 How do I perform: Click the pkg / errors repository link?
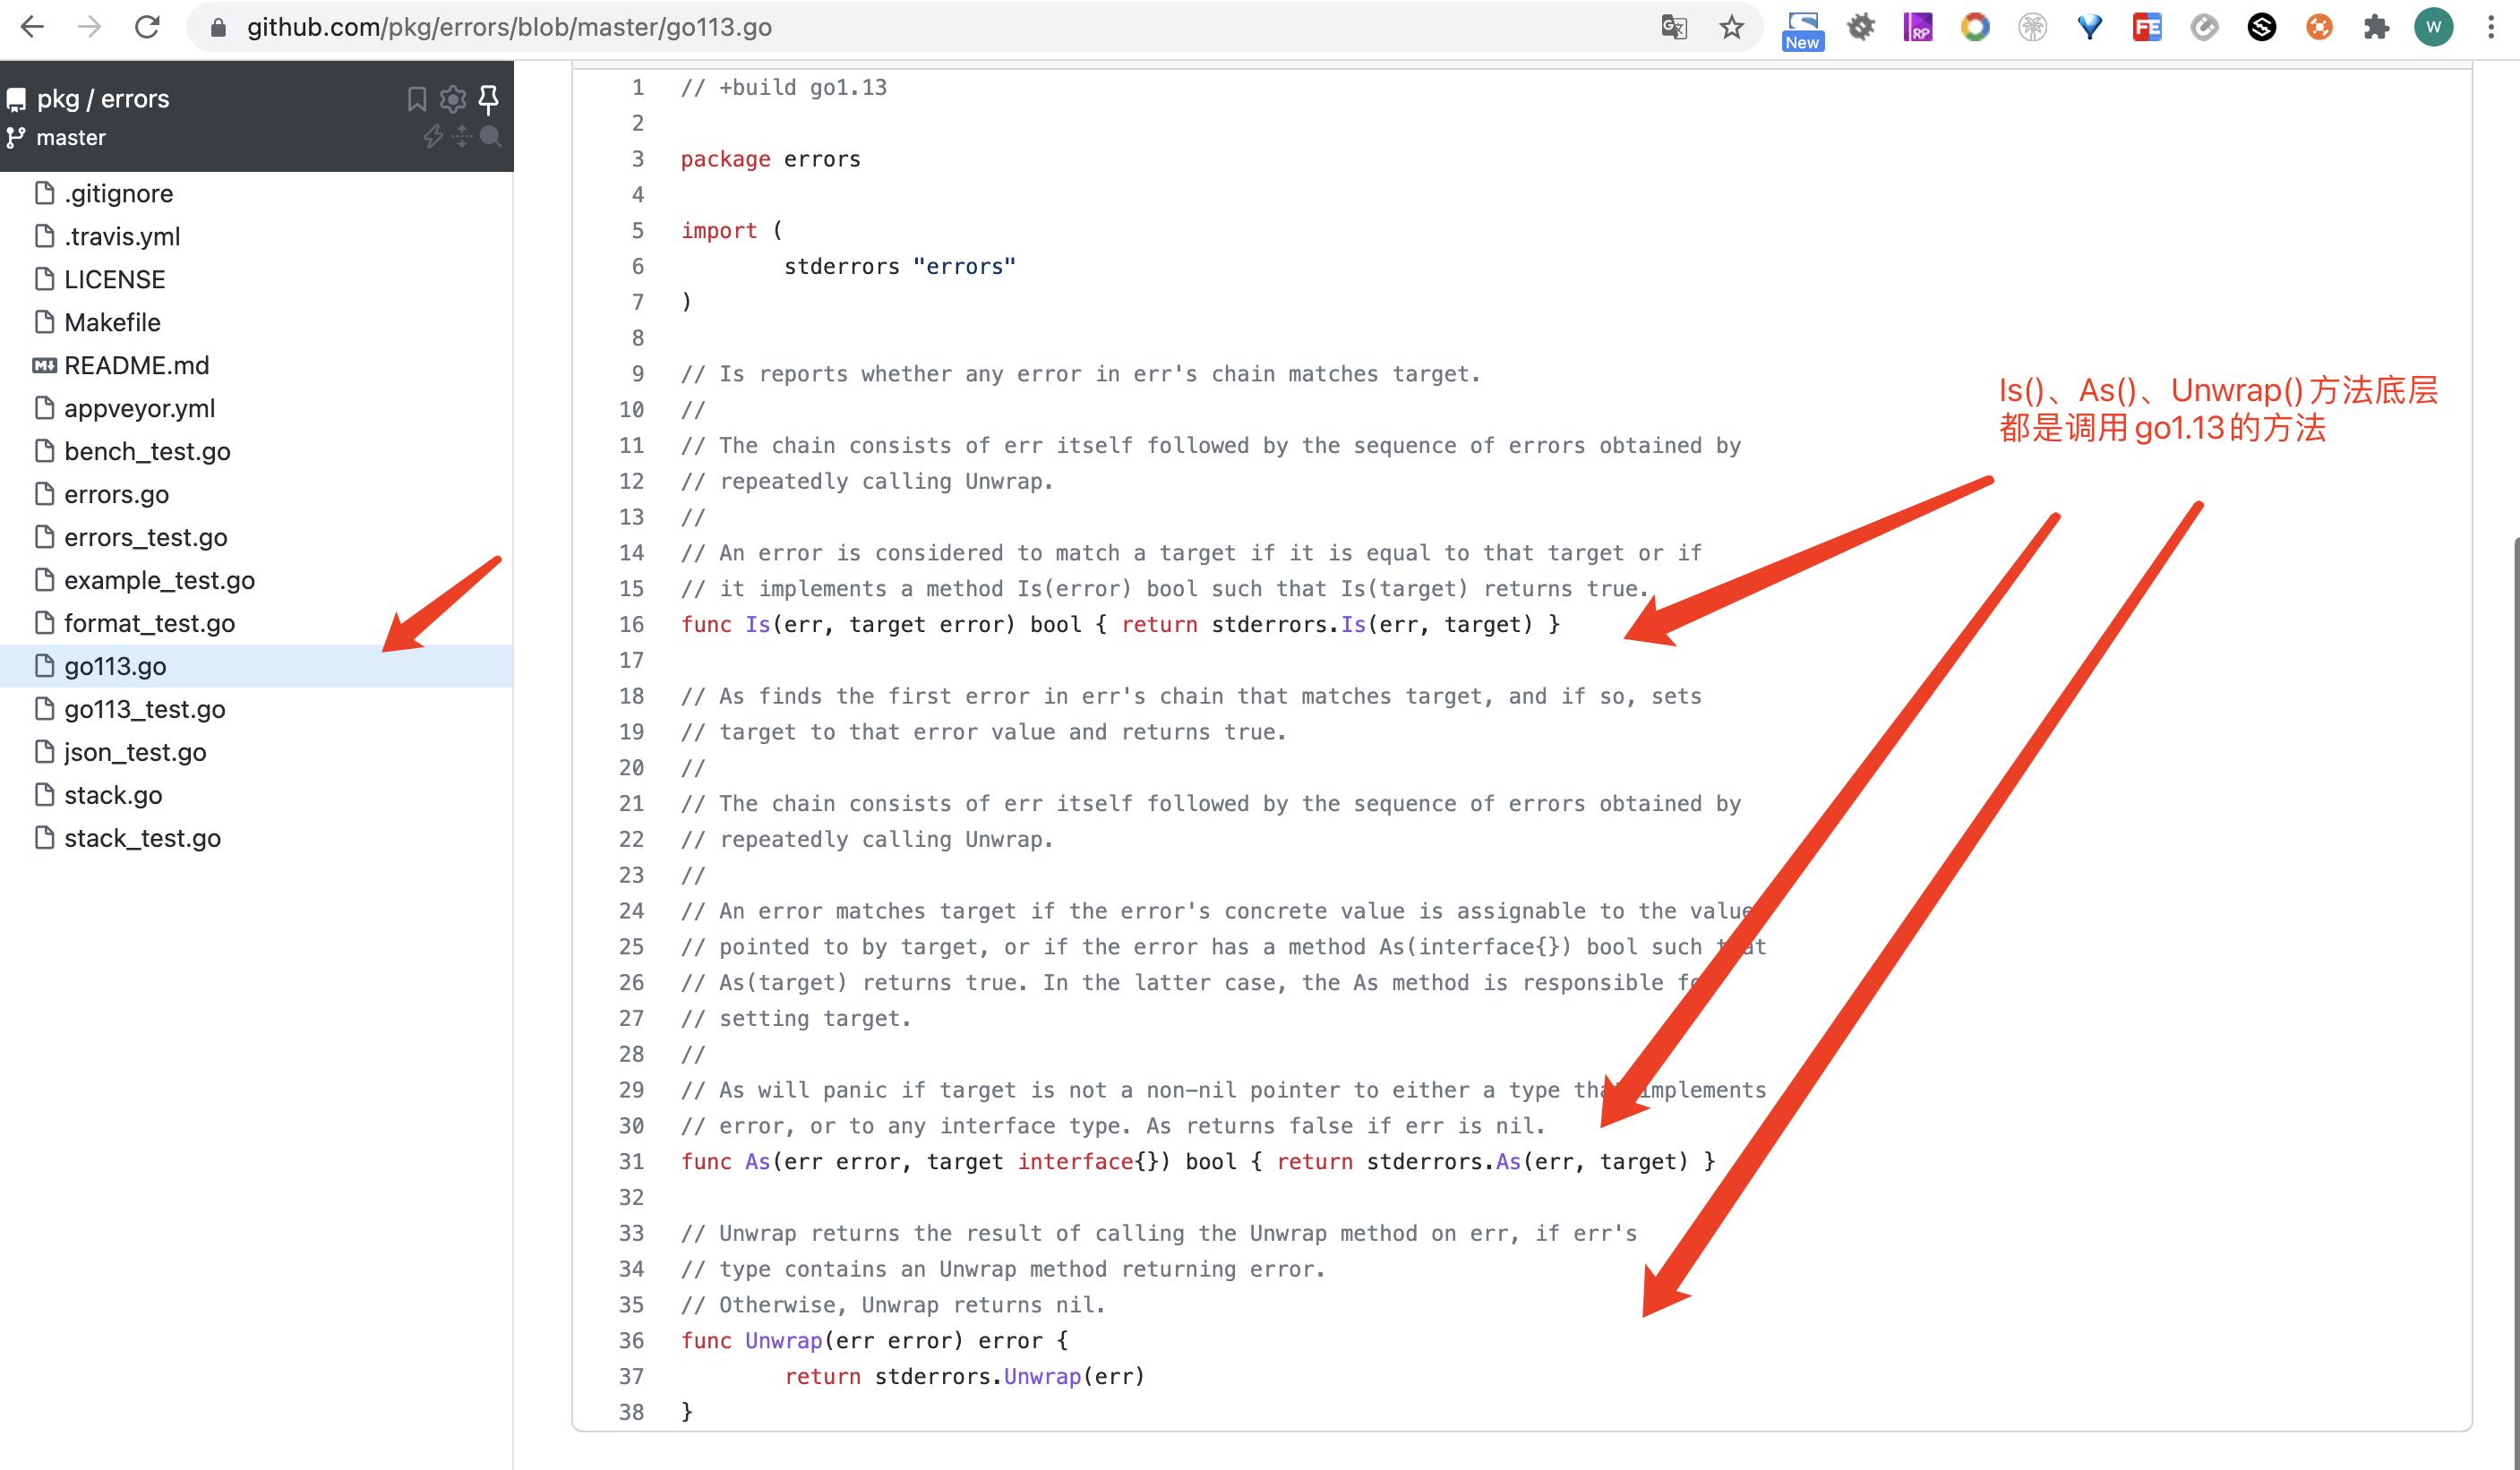[103, 99]
